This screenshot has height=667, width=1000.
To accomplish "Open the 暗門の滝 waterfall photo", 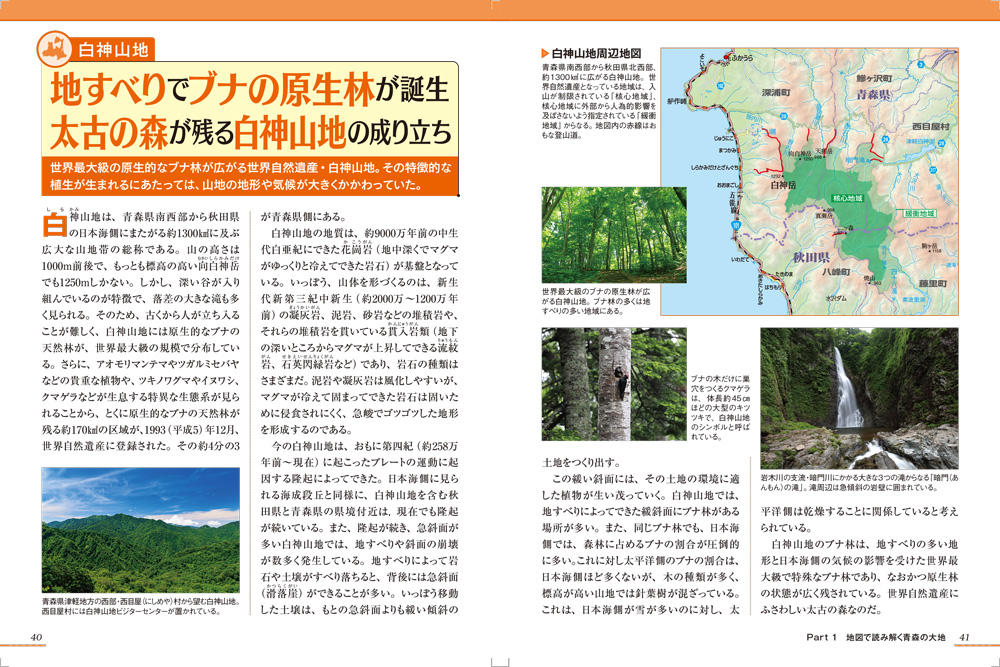I will click(x=859, y=399).
